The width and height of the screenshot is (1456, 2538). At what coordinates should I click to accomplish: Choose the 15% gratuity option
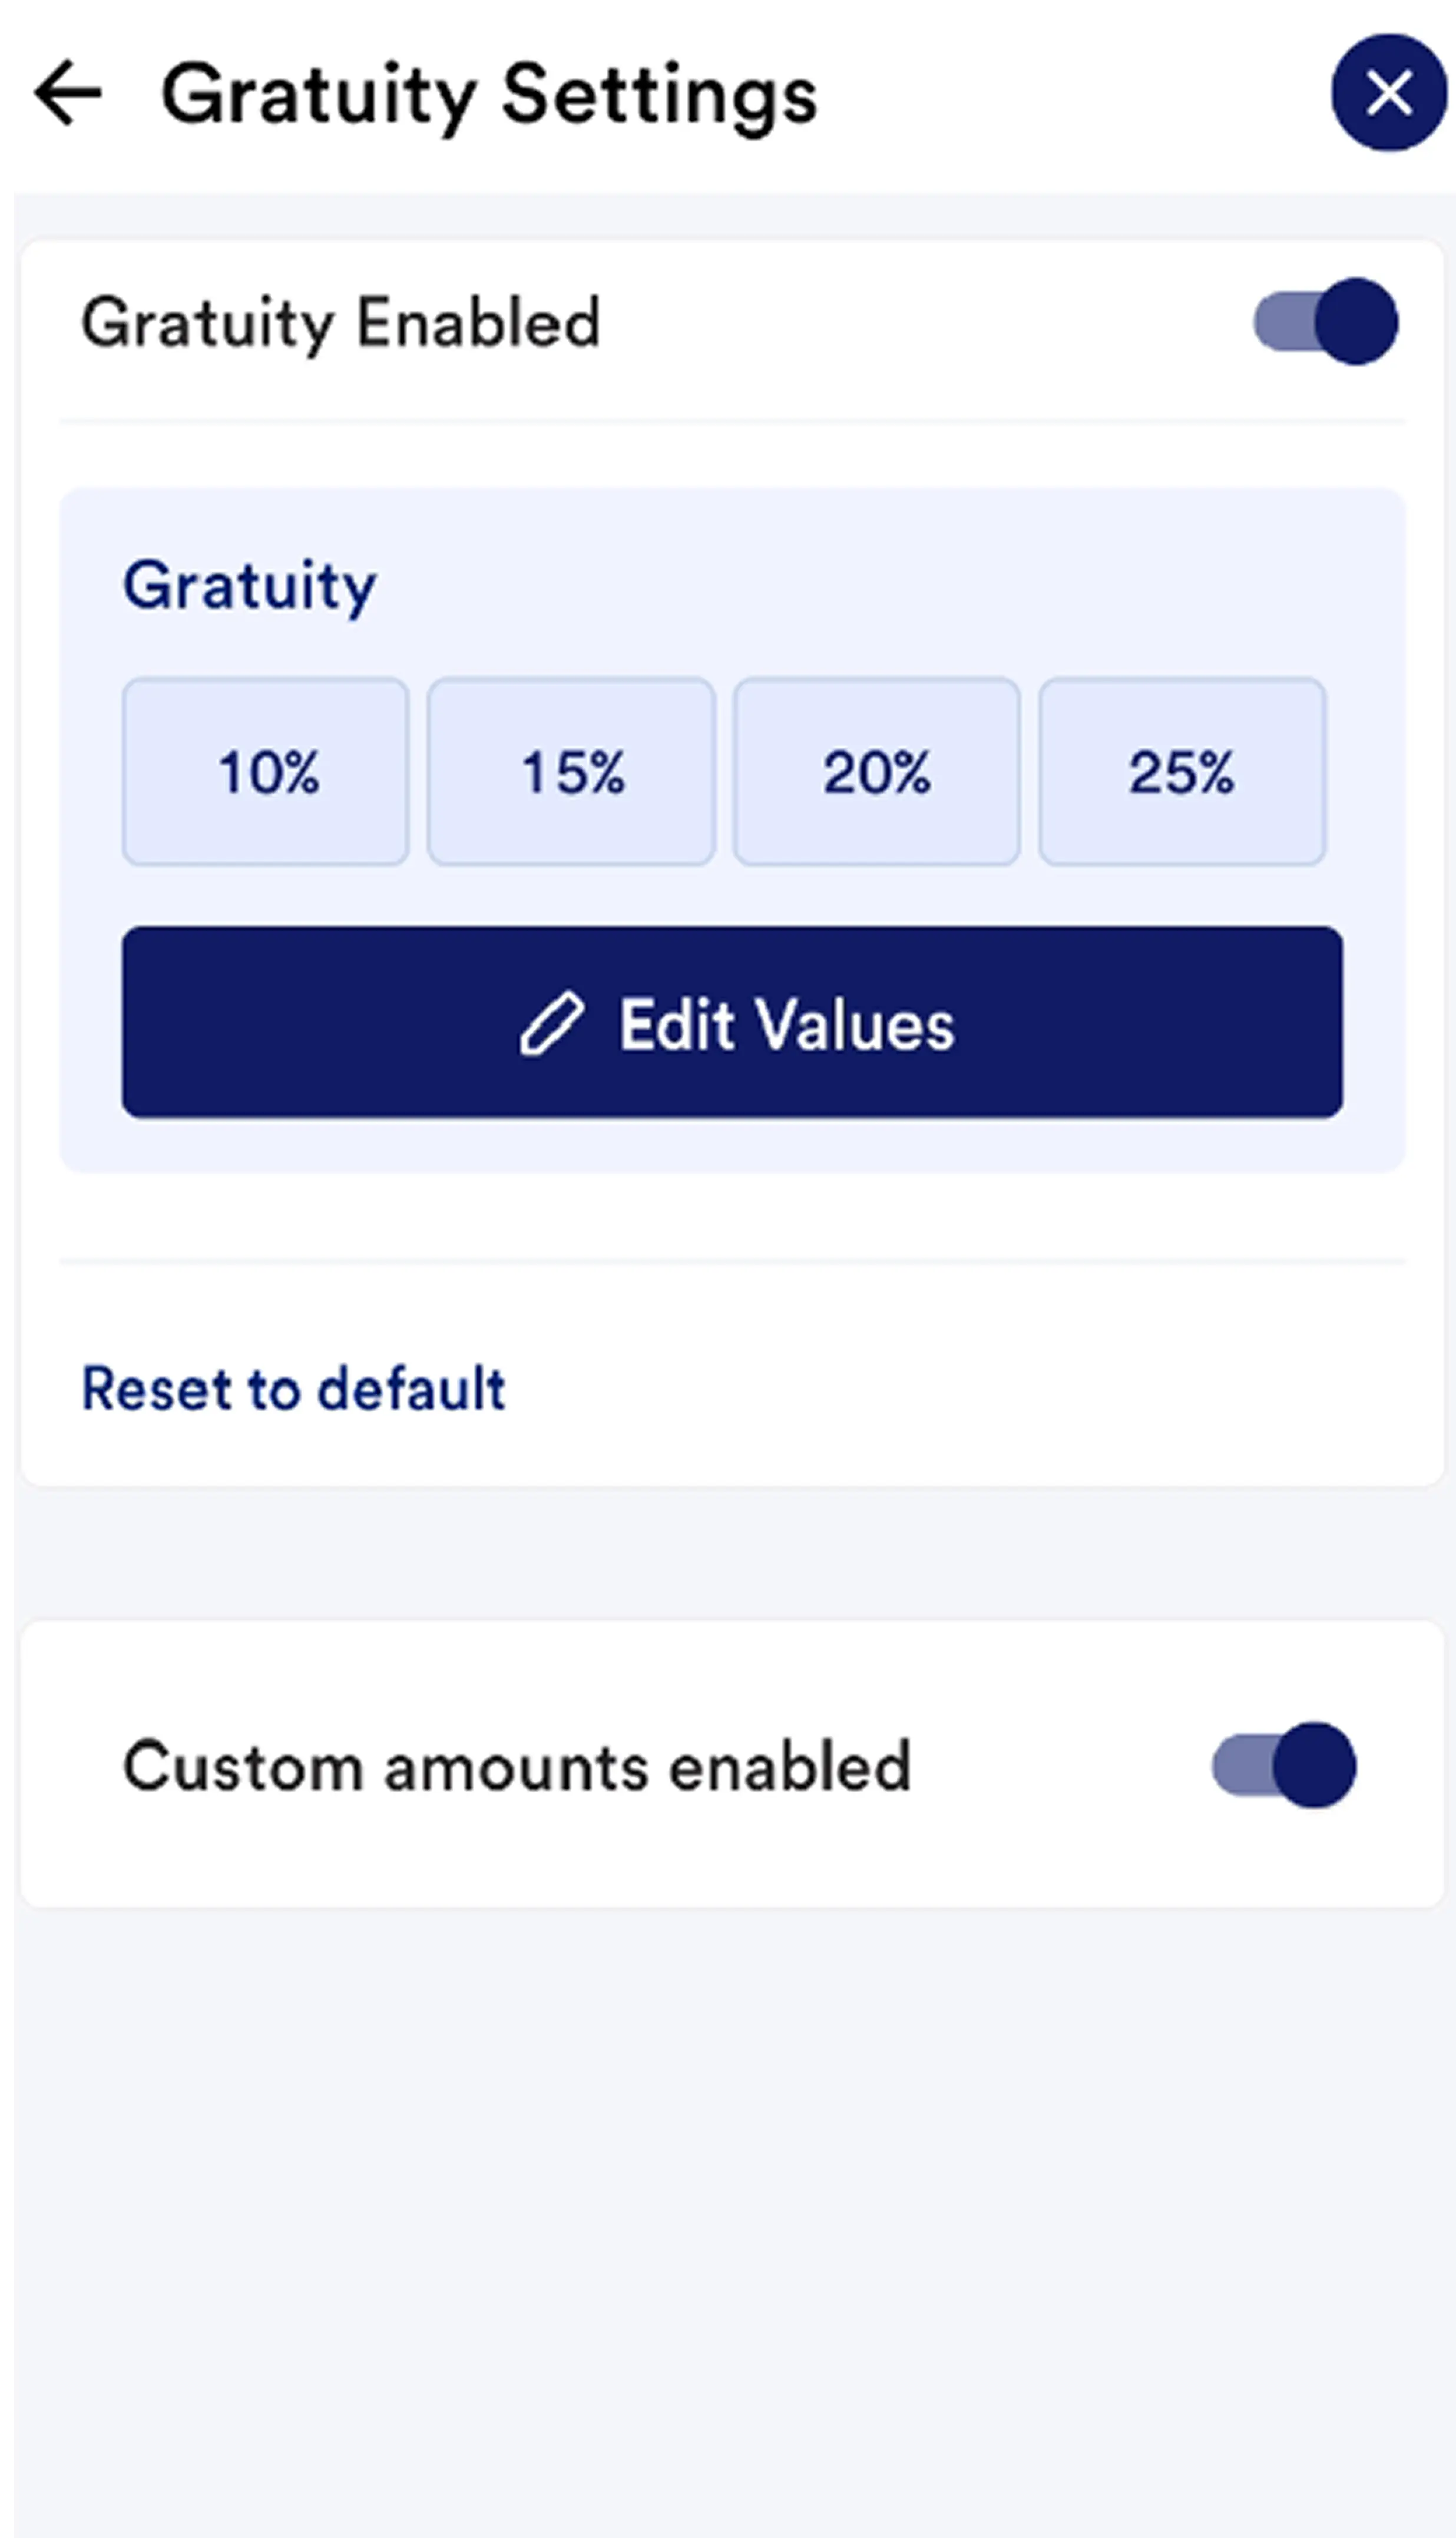click(571, 771)
